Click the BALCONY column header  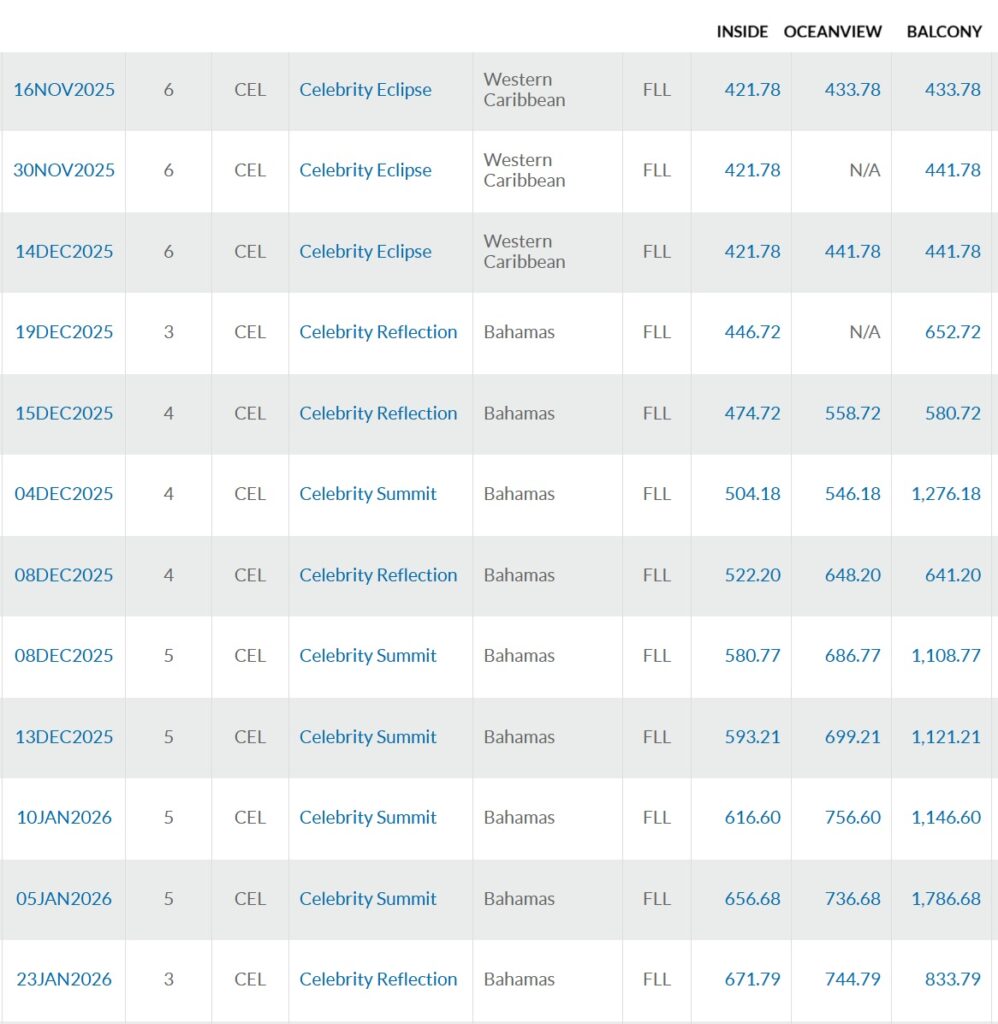click(x=944, y=32)
